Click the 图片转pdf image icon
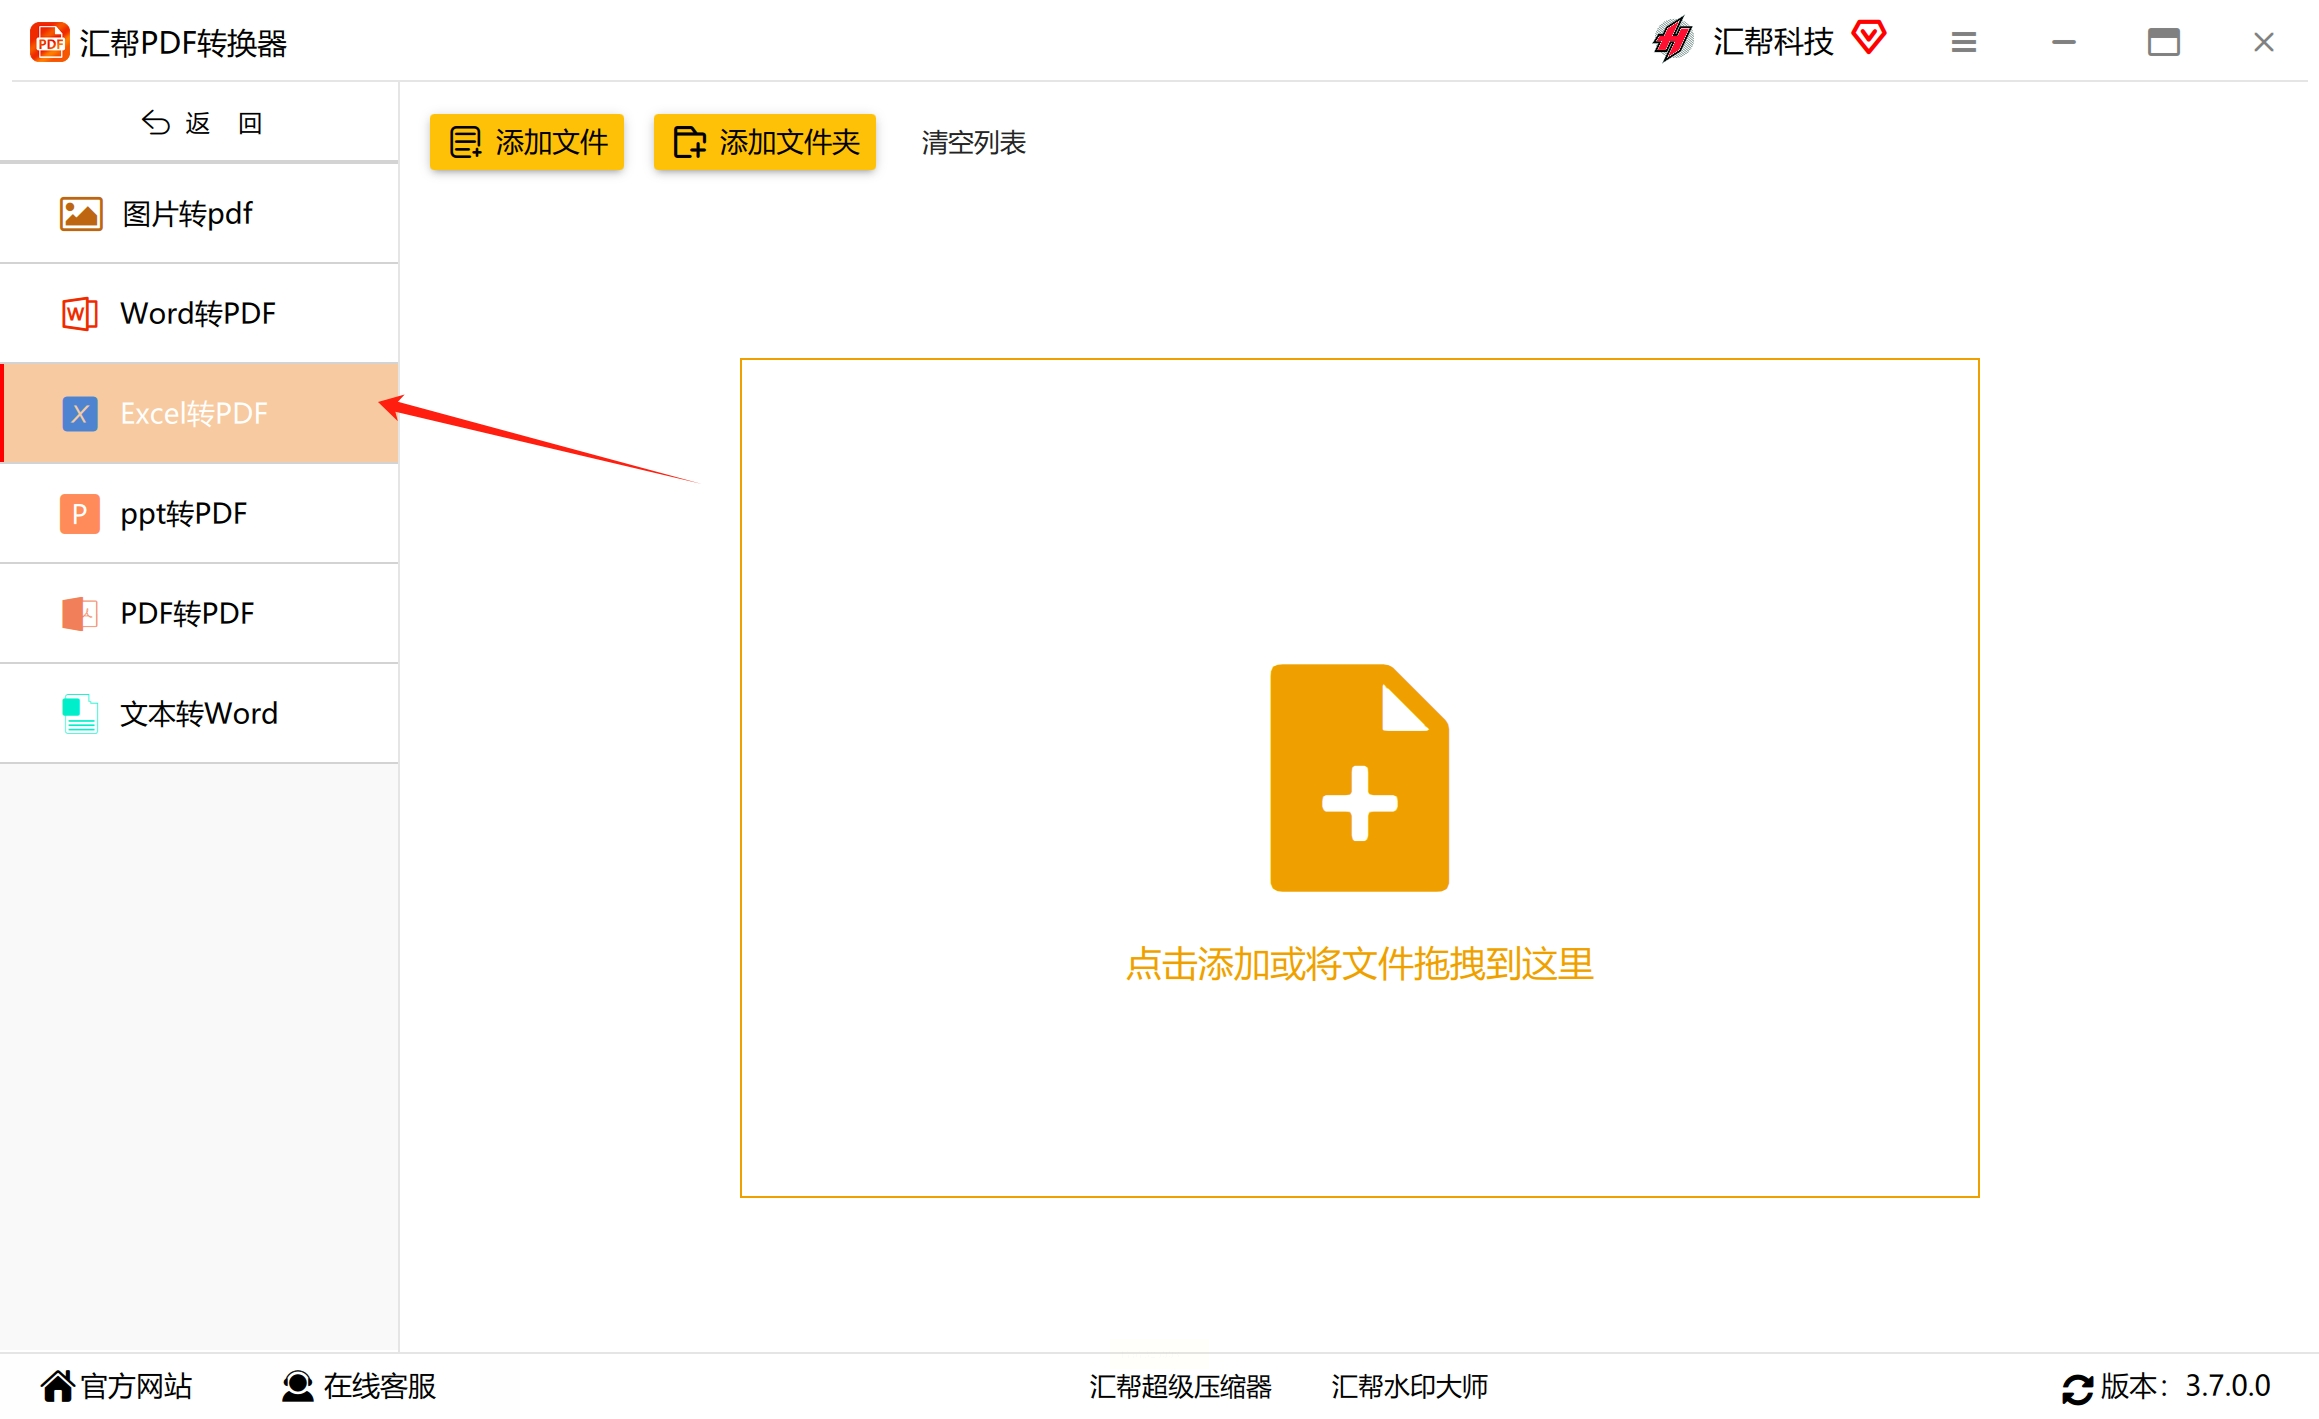This screenshot has height=1419, width=2319. [x=80, y=214]
